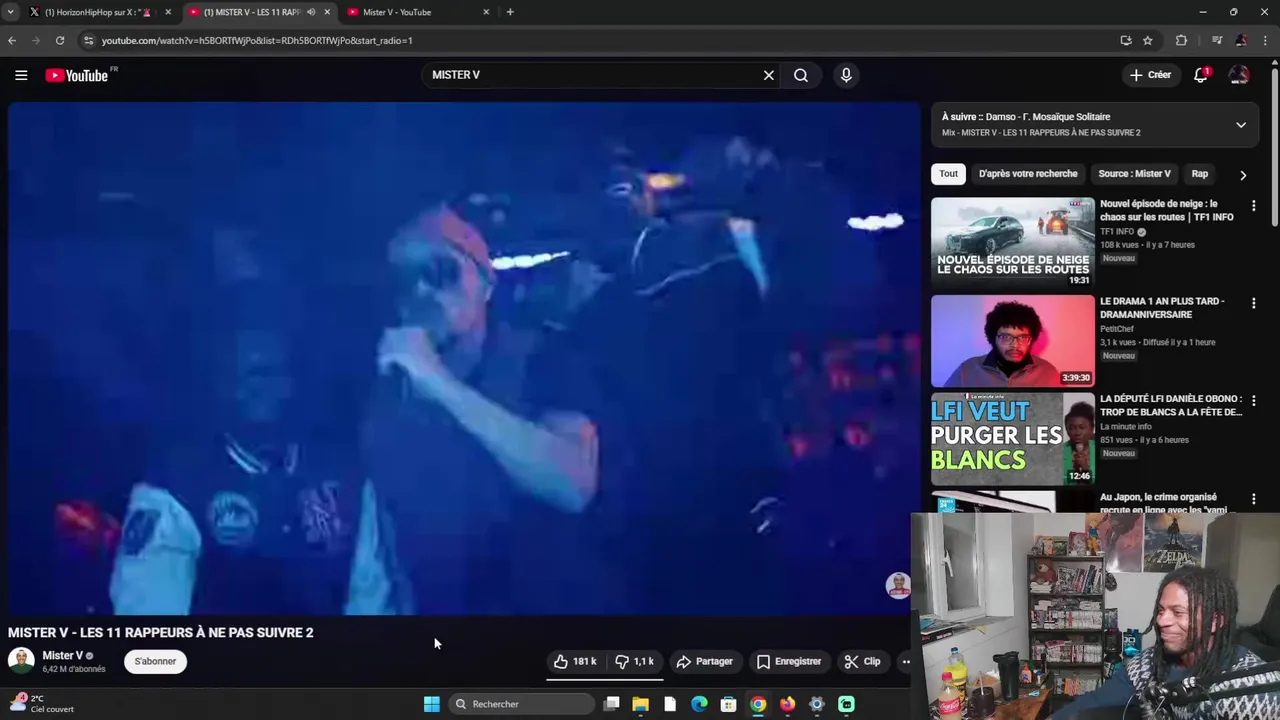Save video with Enregistrer button
This screenshot has width=1280, height=720.
click(789, 661)
